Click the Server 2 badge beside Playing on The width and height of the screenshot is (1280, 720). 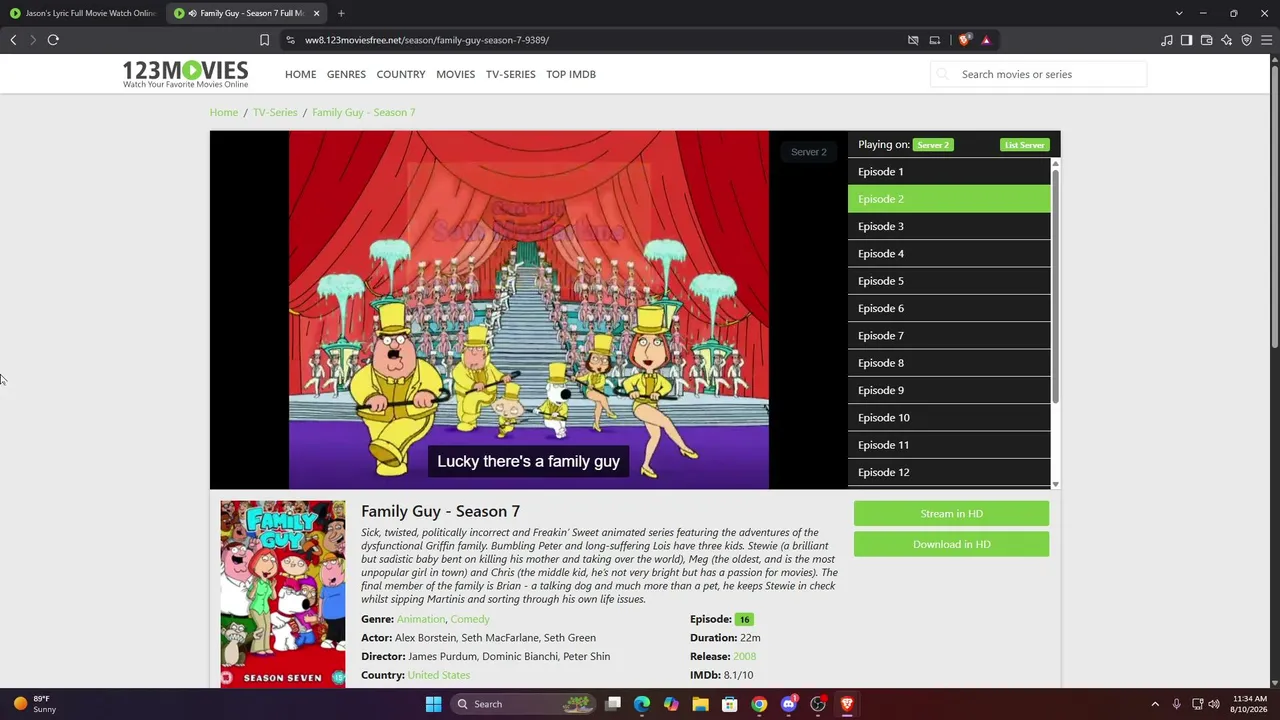(x=933, y=145)
